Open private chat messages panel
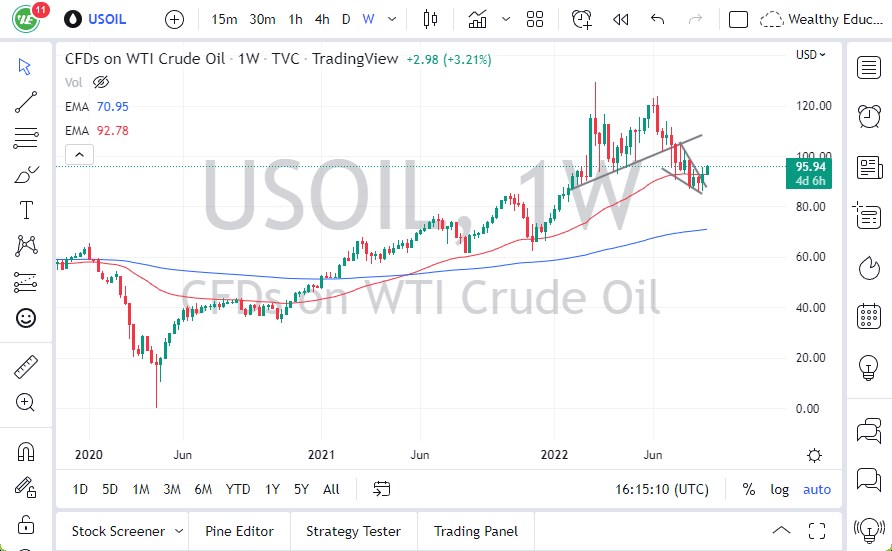The width and height of the screenshot is (892, 551). 869,479
